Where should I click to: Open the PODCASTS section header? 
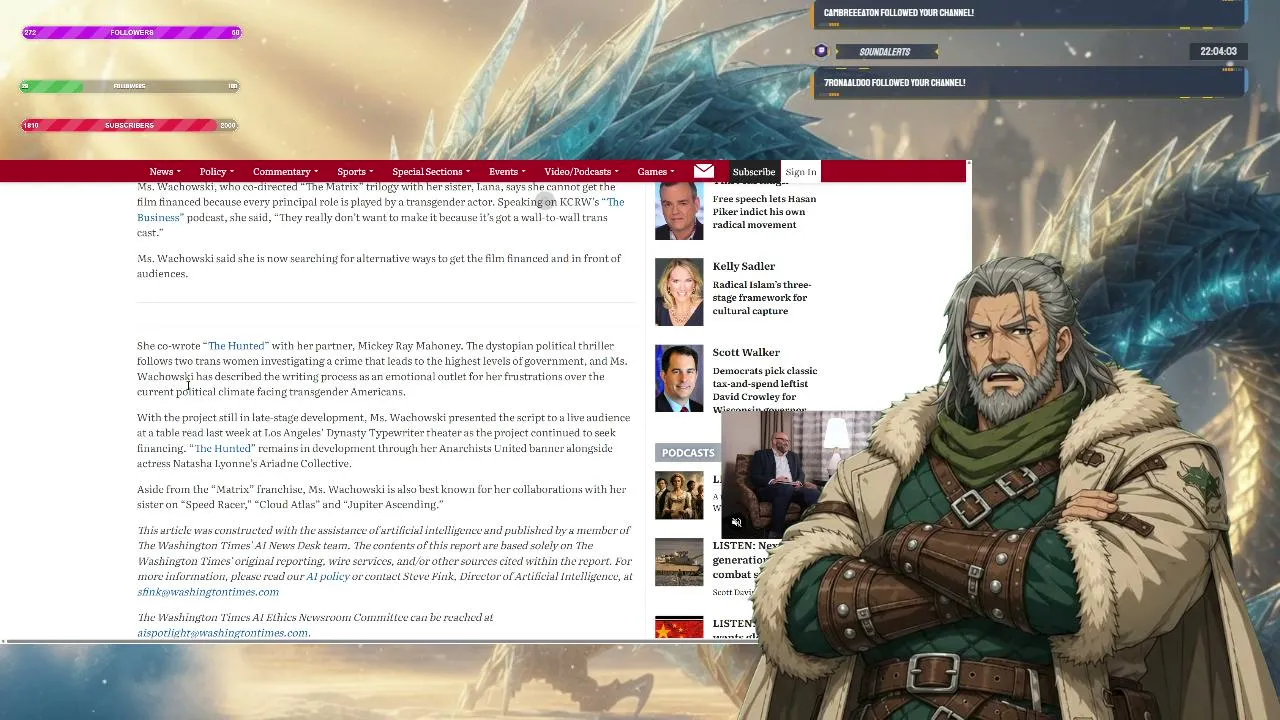pos(688,453)
